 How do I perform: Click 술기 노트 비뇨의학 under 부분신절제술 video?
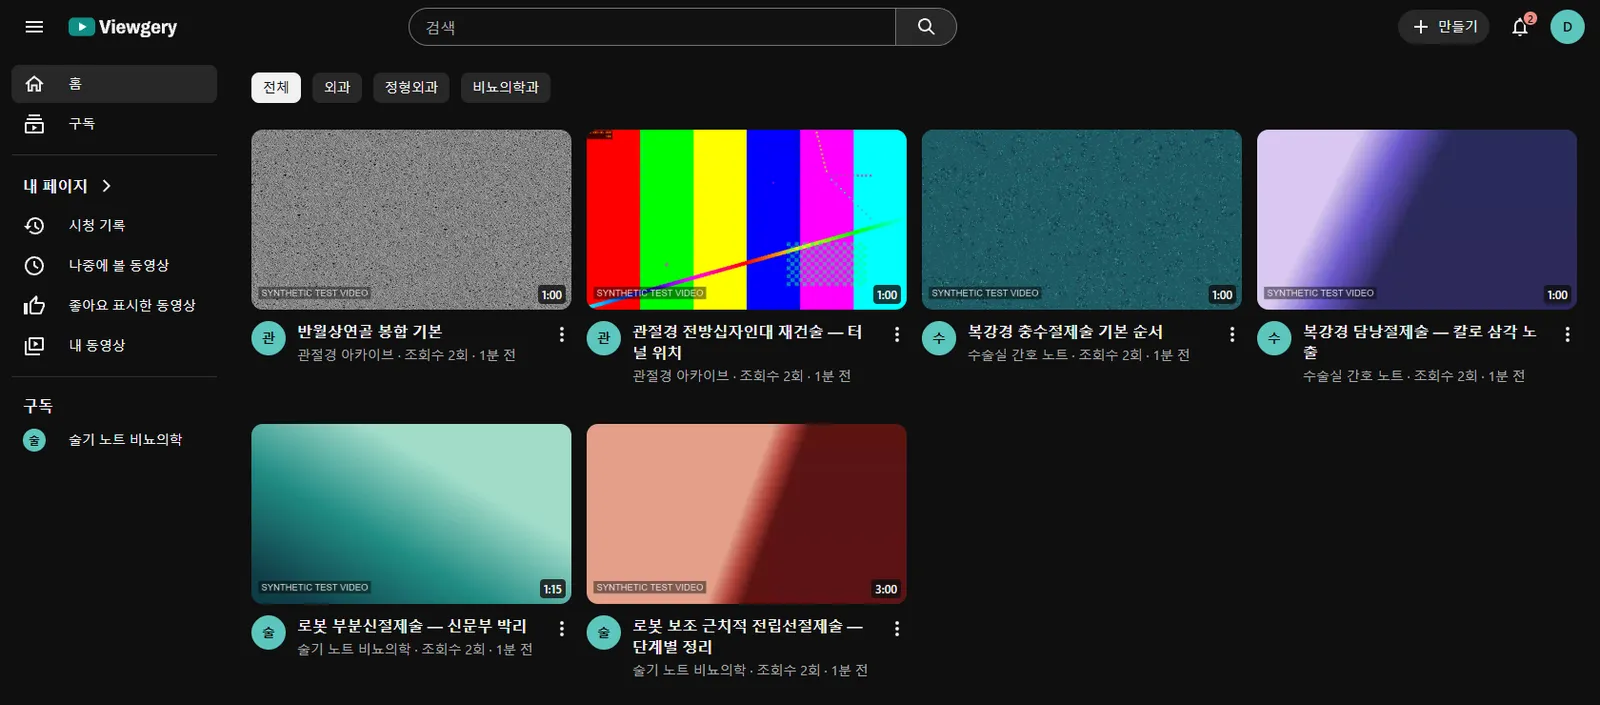click(354, 649)
